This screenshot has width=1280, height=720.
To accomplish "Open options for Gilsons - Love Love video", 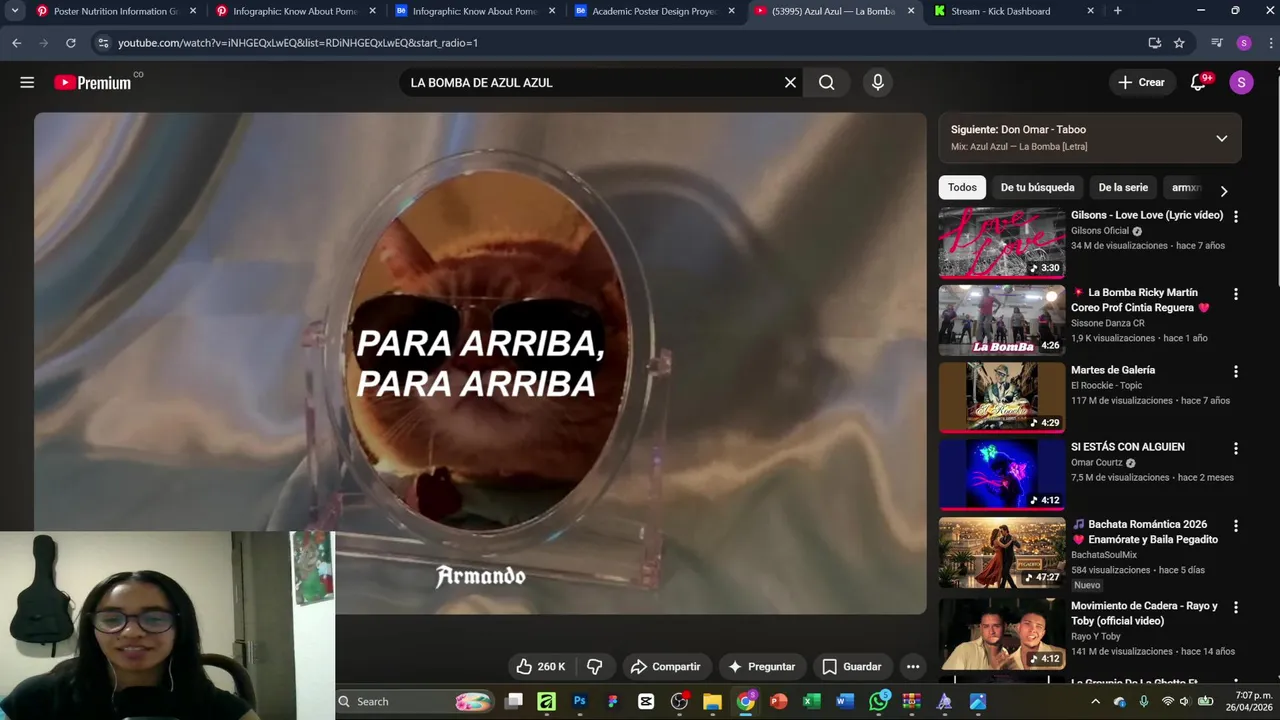I will pos(1235,216).
